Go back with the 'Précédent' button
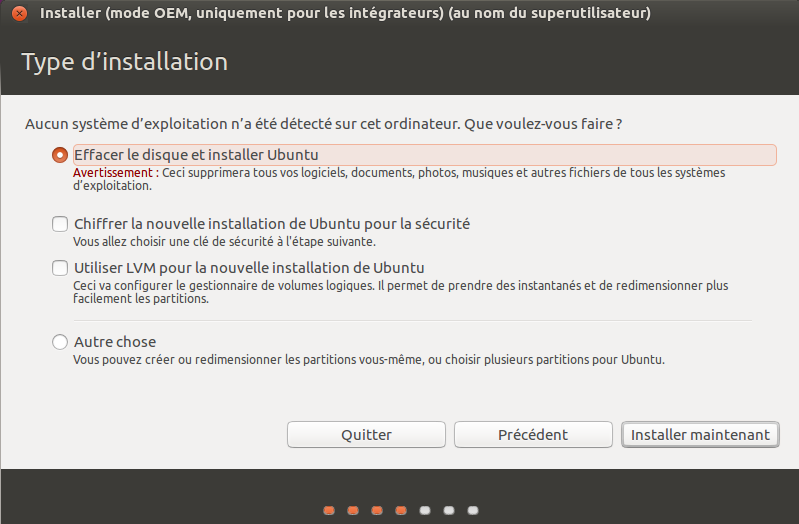799x524 pixels. click(x=533, y=434)
